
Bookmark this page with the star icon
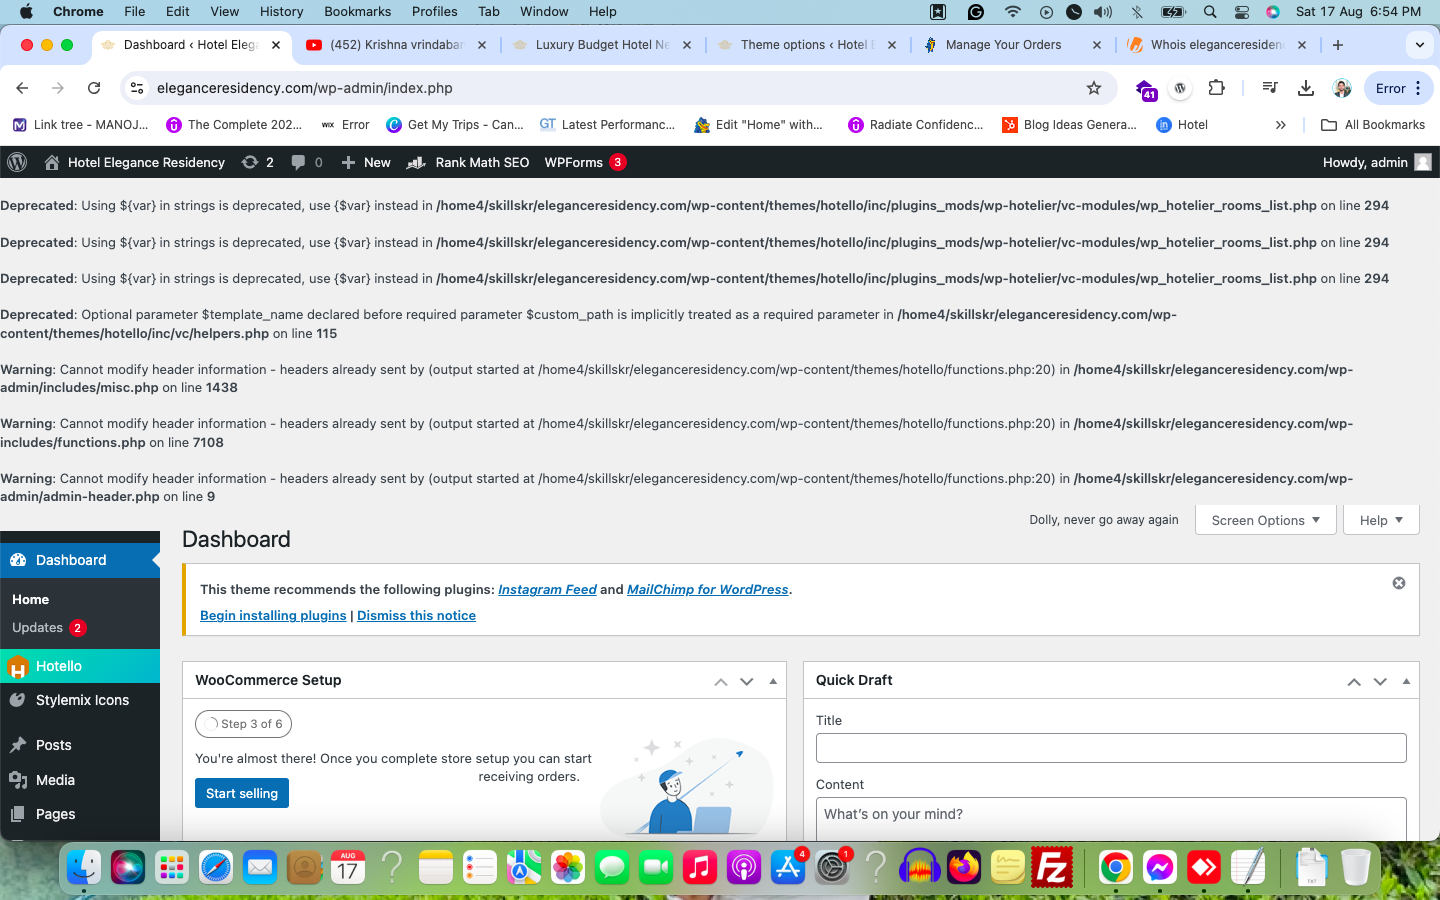(x=1094, y=88)
